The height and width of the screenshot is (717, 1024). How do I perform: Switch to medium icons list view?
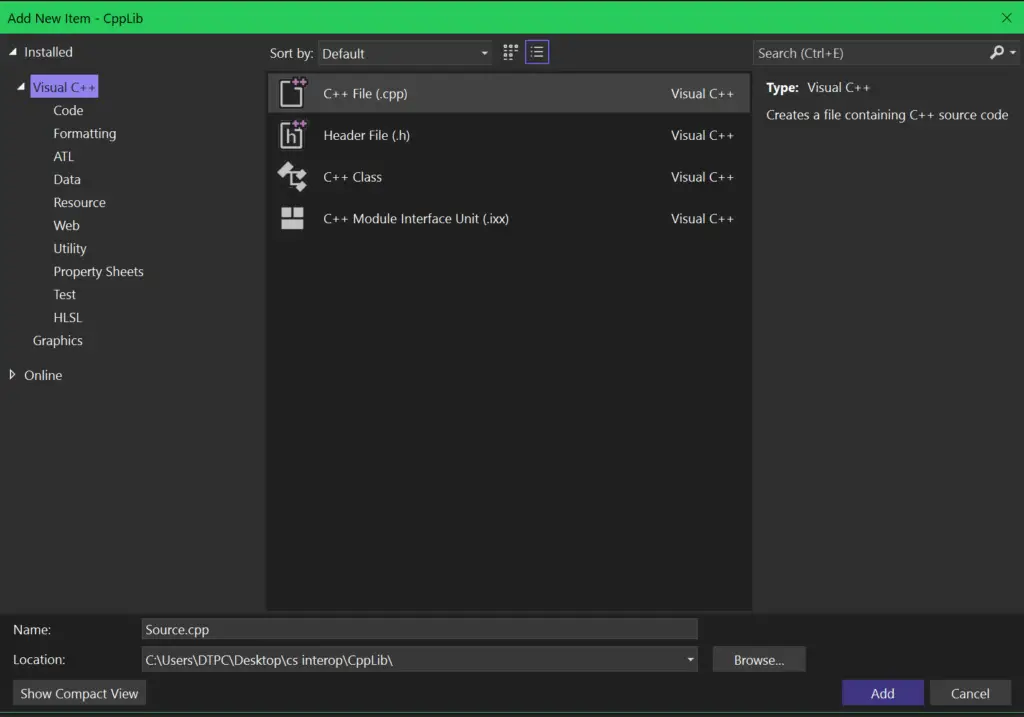coord(537,53)
